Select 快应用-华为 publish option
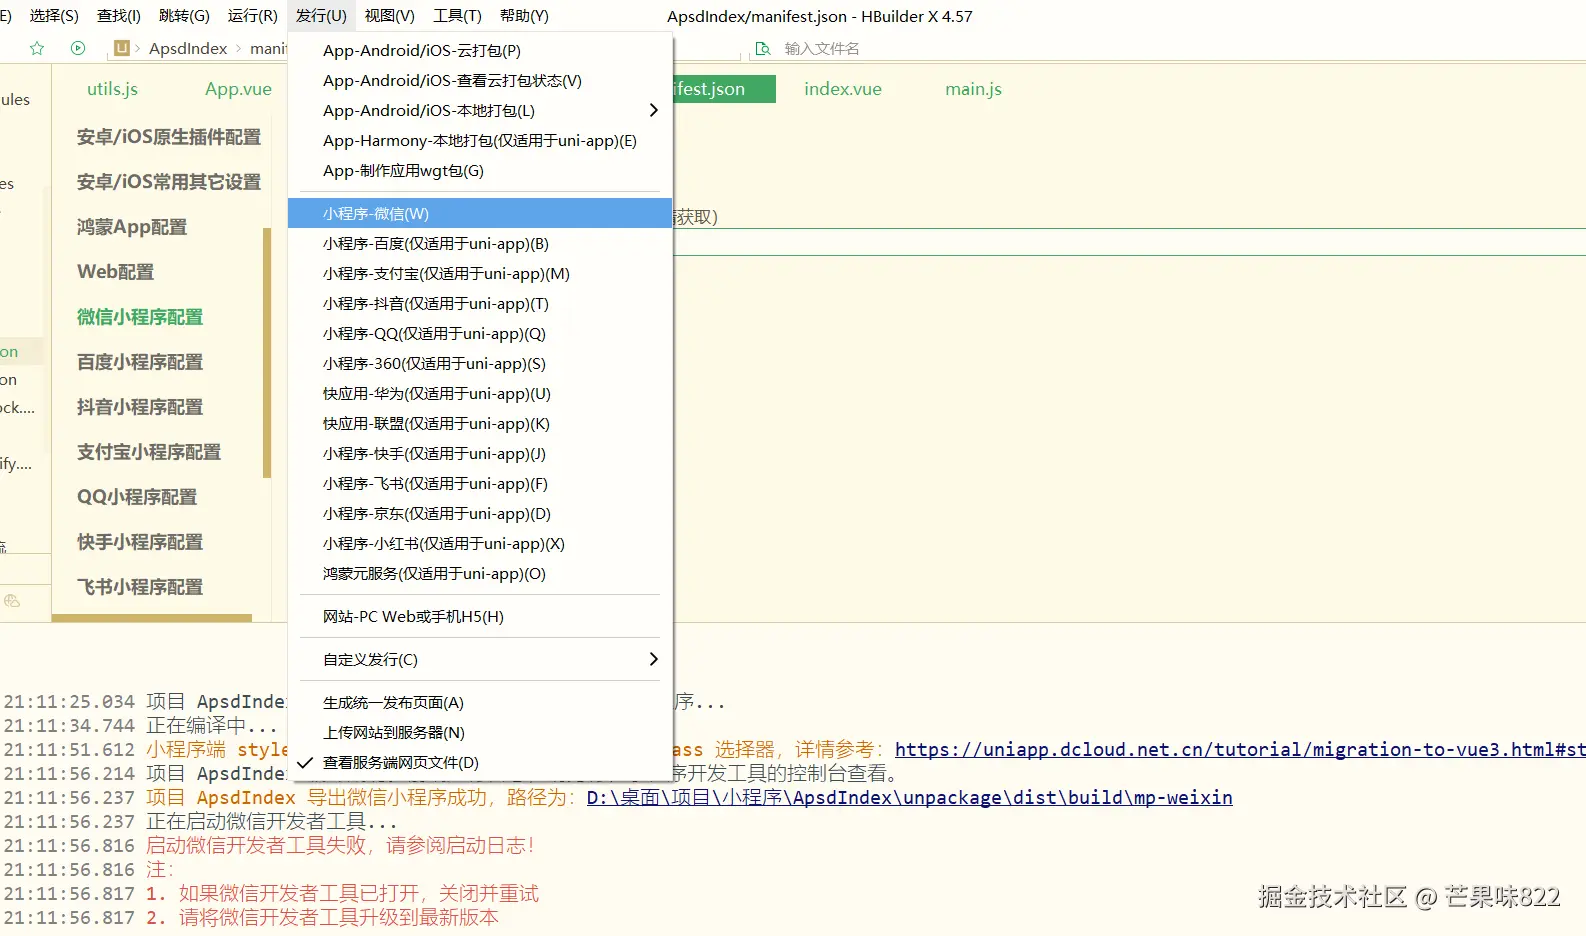 point(480,393)
